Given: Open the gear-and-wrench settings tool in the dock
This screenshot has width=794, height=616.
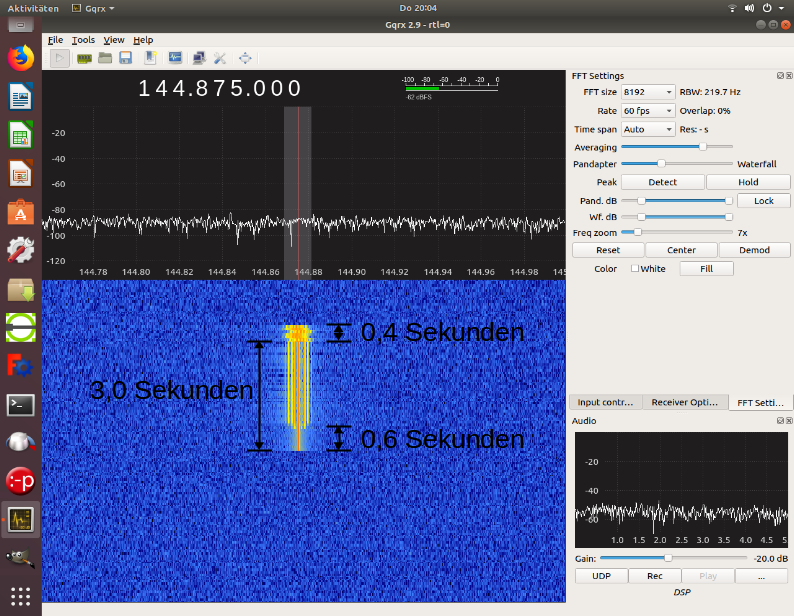Looking at the screenshot, I should pyautogui.click(x=21, y=250).
